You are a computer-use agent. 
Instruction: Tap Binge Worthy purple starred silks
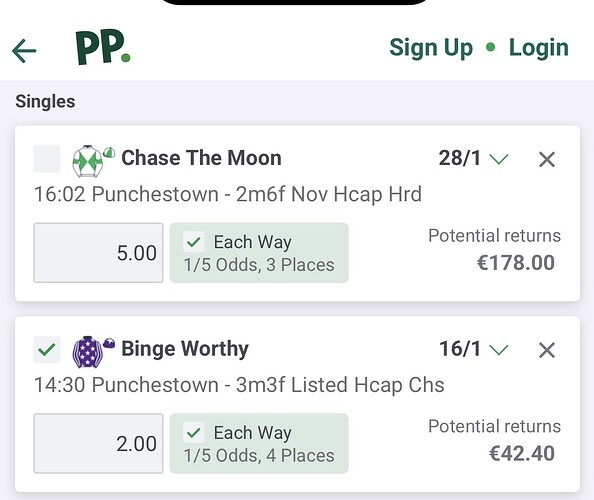point(88,352)
